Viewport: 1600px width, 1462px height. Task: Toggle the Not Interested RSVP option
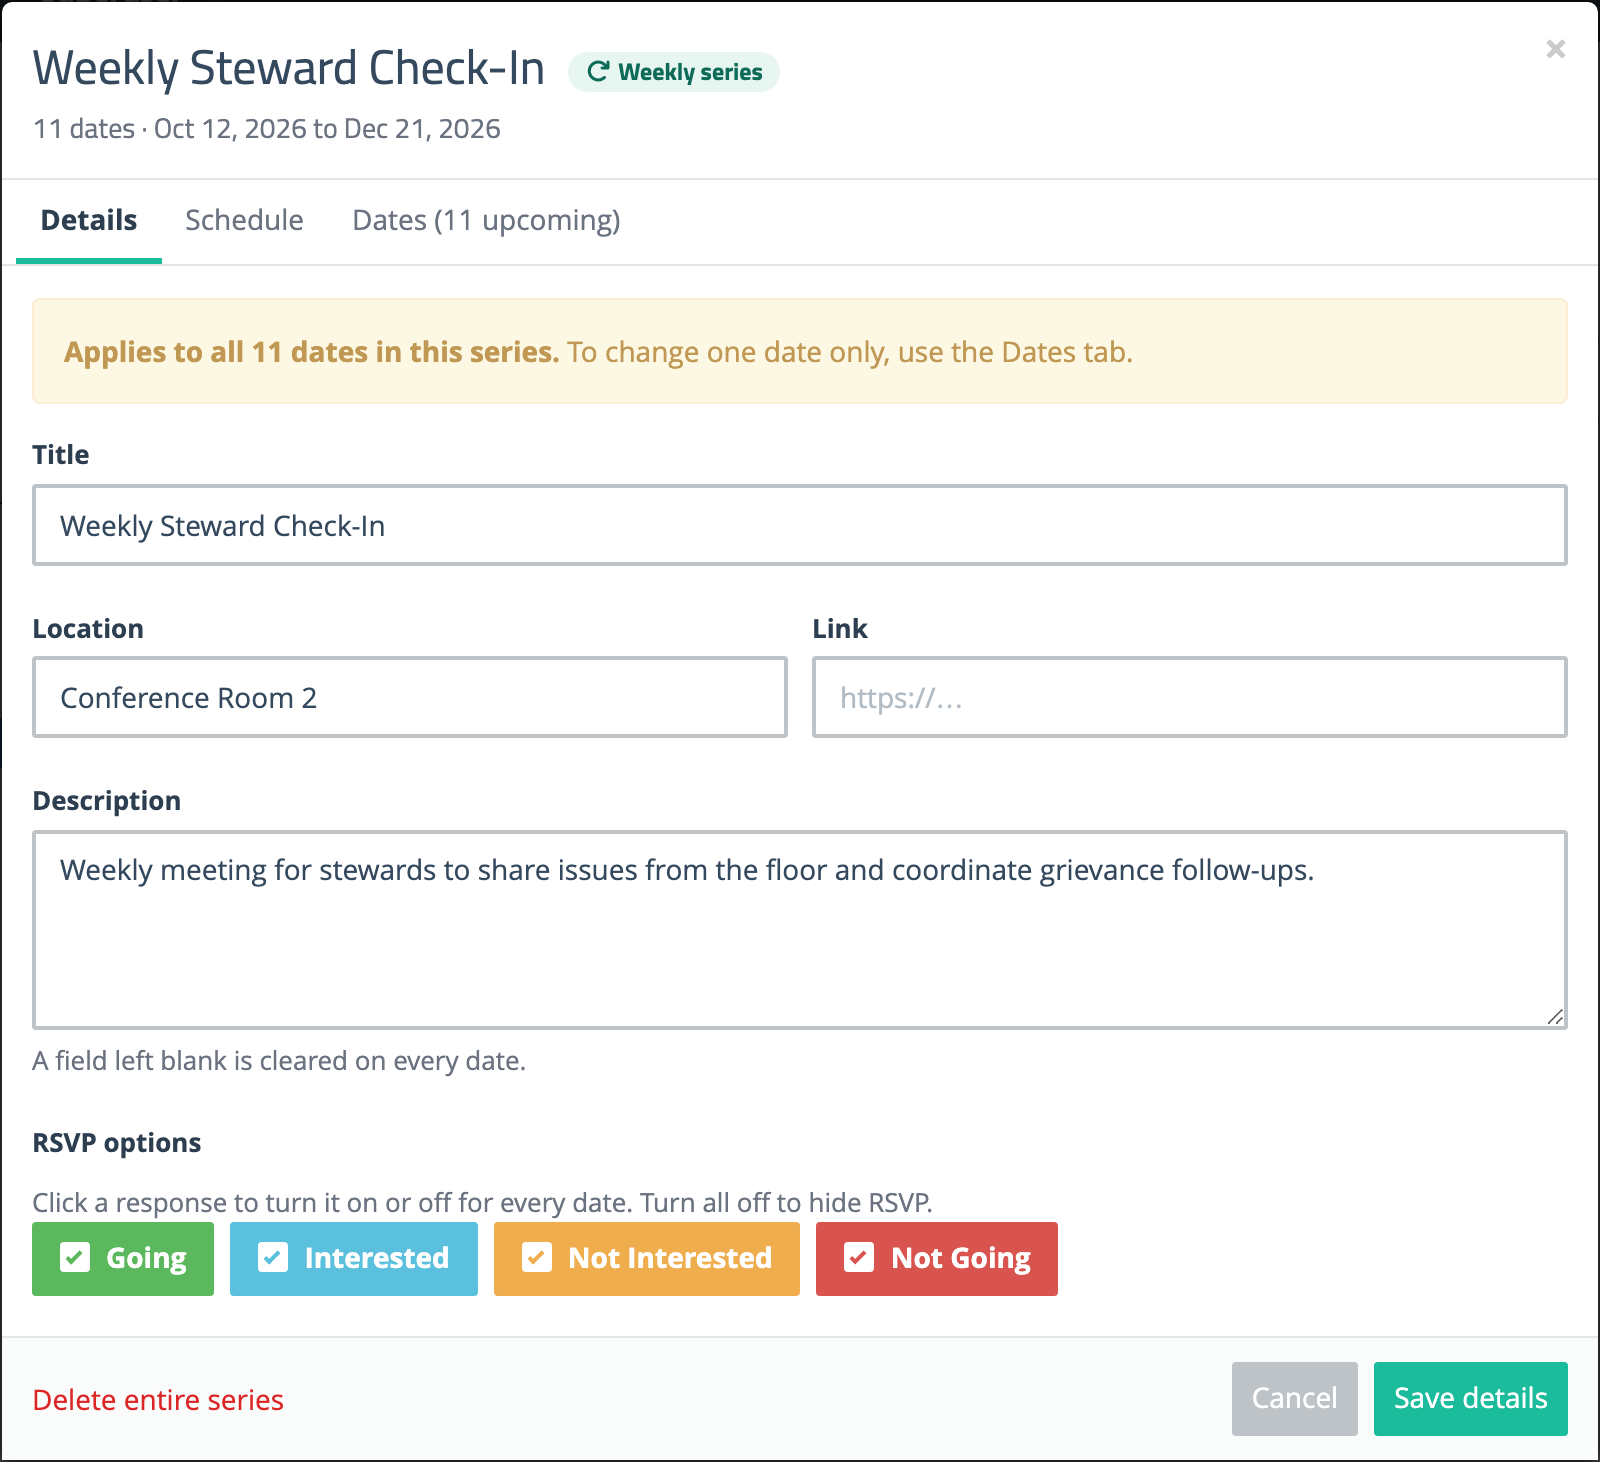[x=647, y=1259]
